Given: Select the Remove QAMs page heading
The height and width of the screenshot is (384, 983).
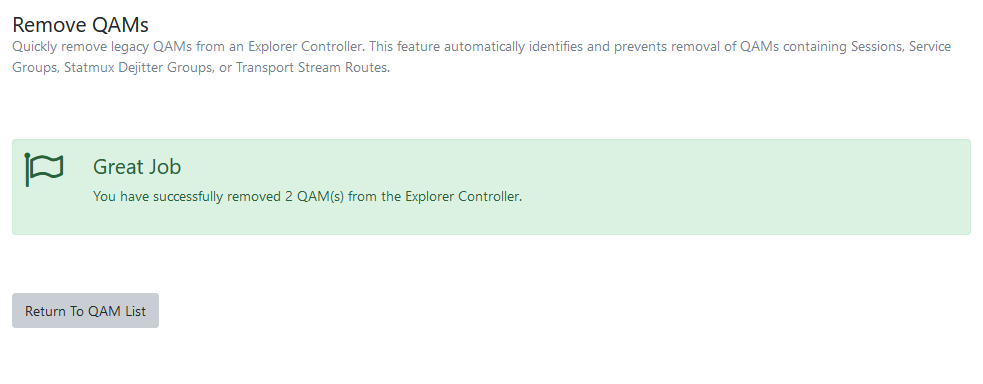Looking at the screenshot, I should click(80, 24).
